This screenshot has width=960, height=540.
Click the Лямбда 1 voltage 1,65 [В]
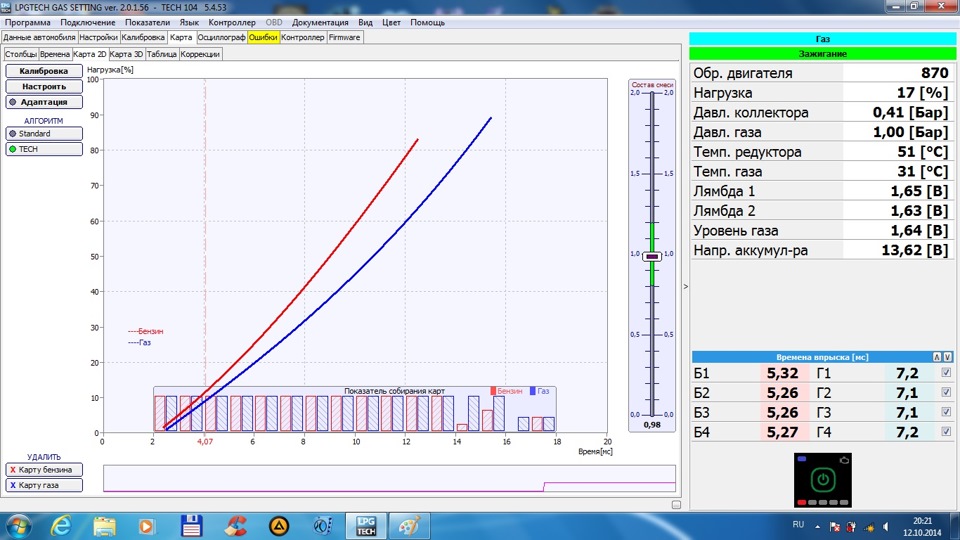pyautogui.click(x=919, y=191)
